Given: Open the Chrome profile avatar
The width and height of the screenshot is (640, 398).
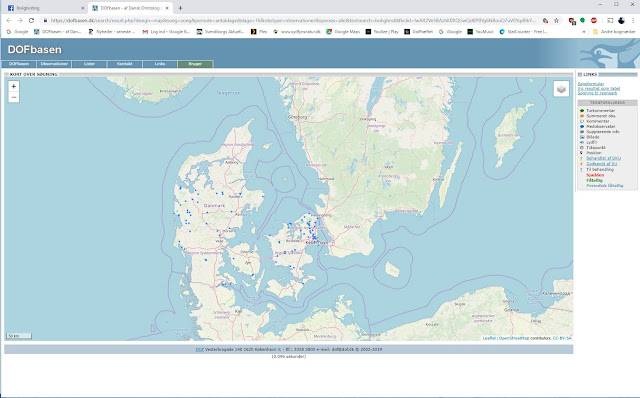Looking at the screenshot, I should click(x=621, y=20).
